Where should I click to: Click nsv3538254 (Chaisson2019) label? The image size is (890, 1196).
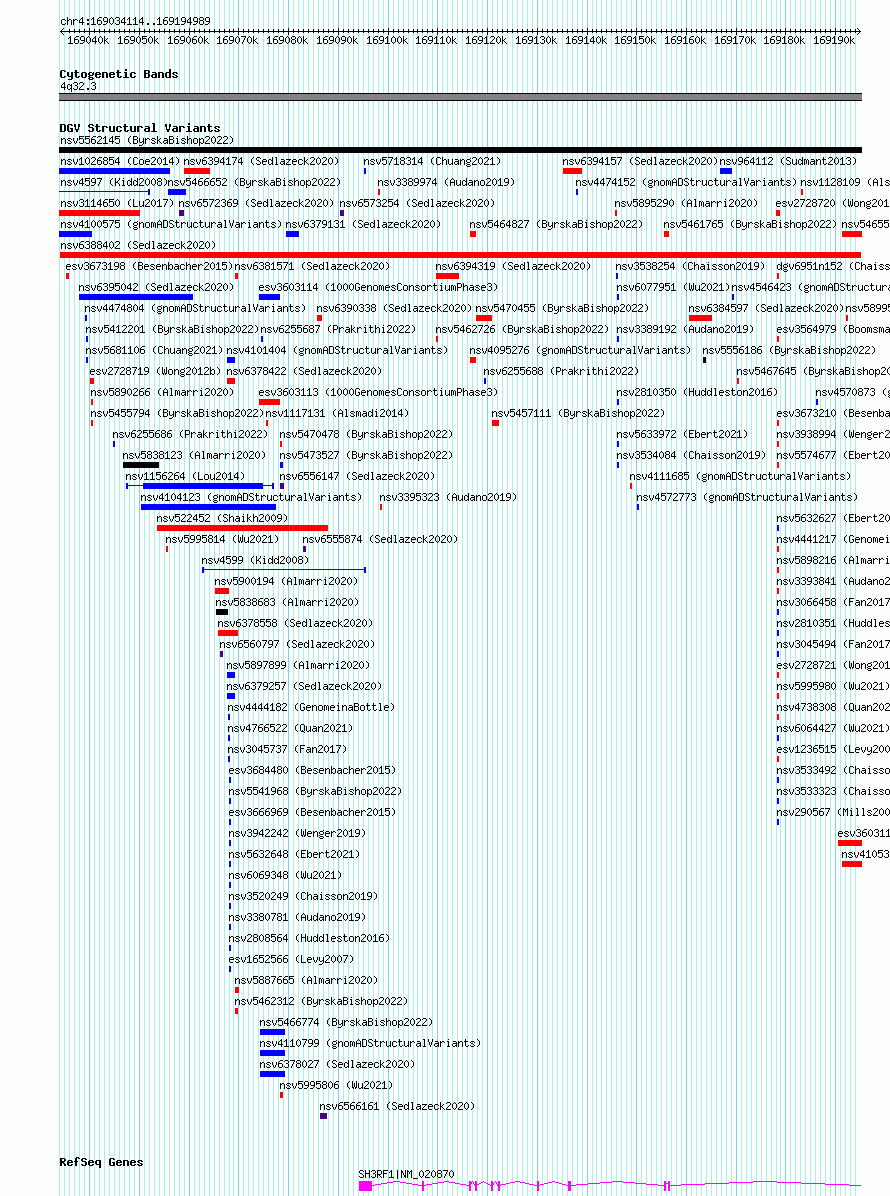tap(690, 266)
